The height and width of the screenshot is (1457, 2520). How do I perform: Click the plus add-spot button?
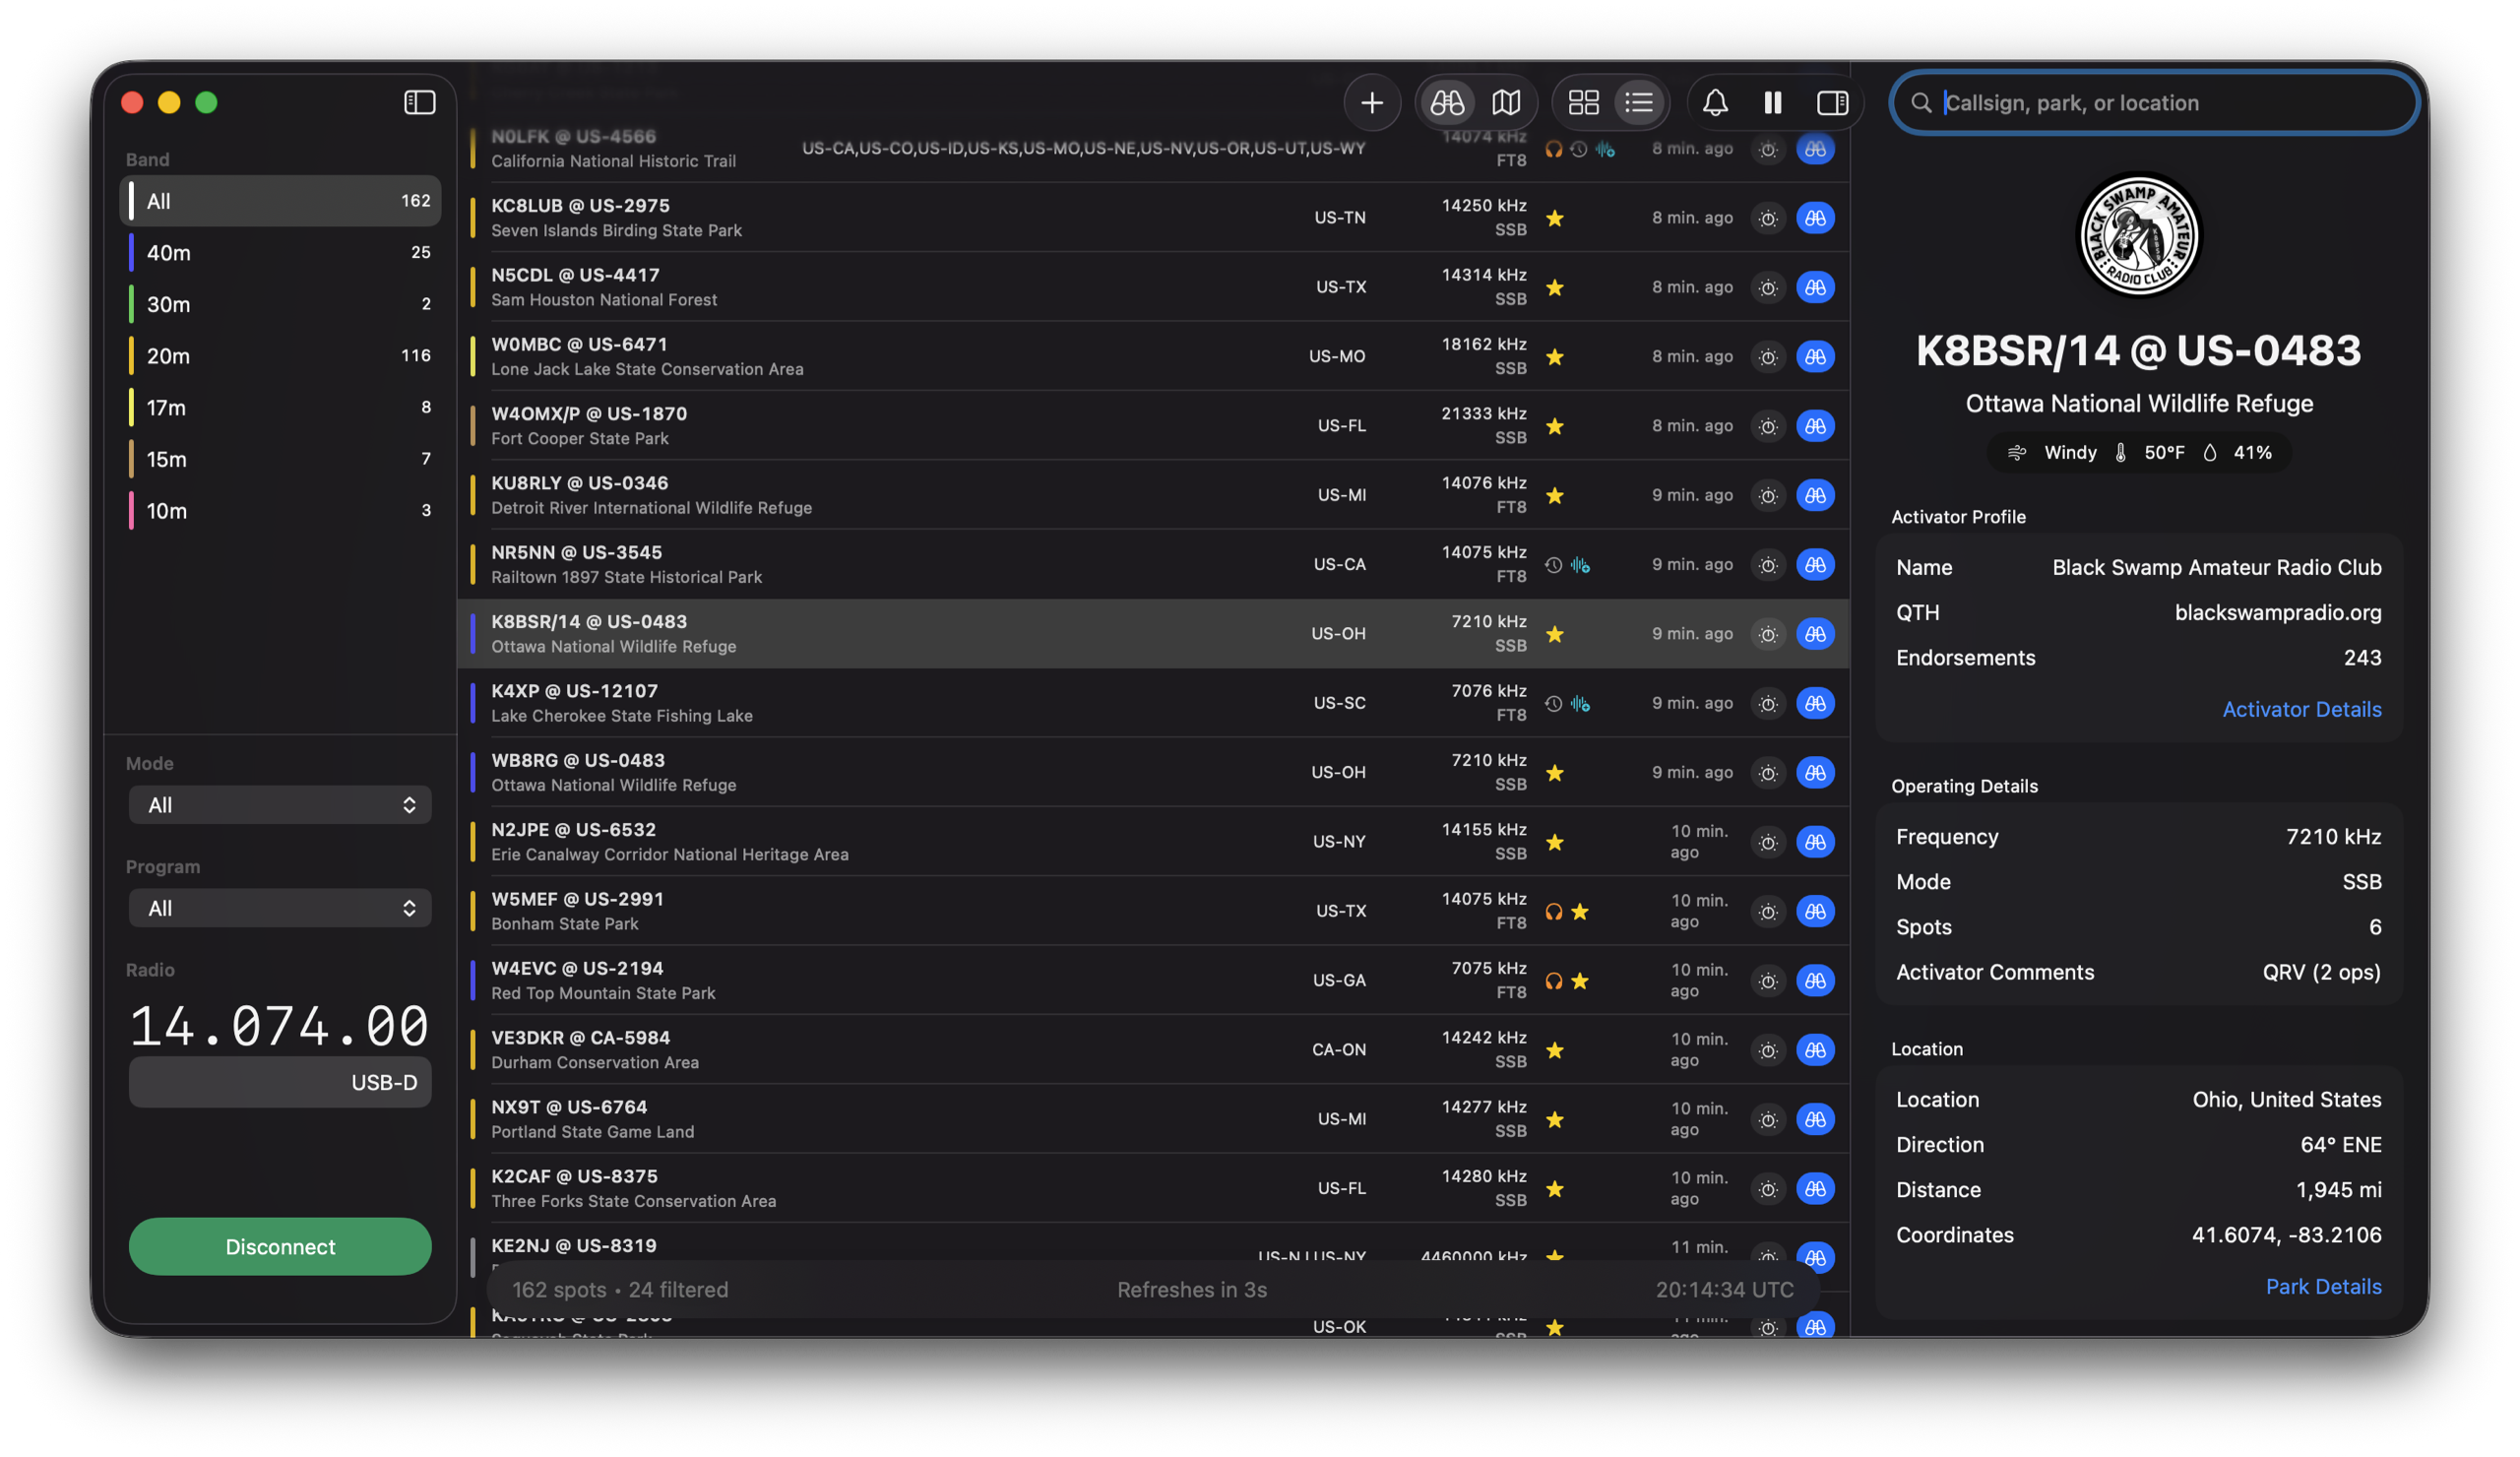coord(1372,102)
